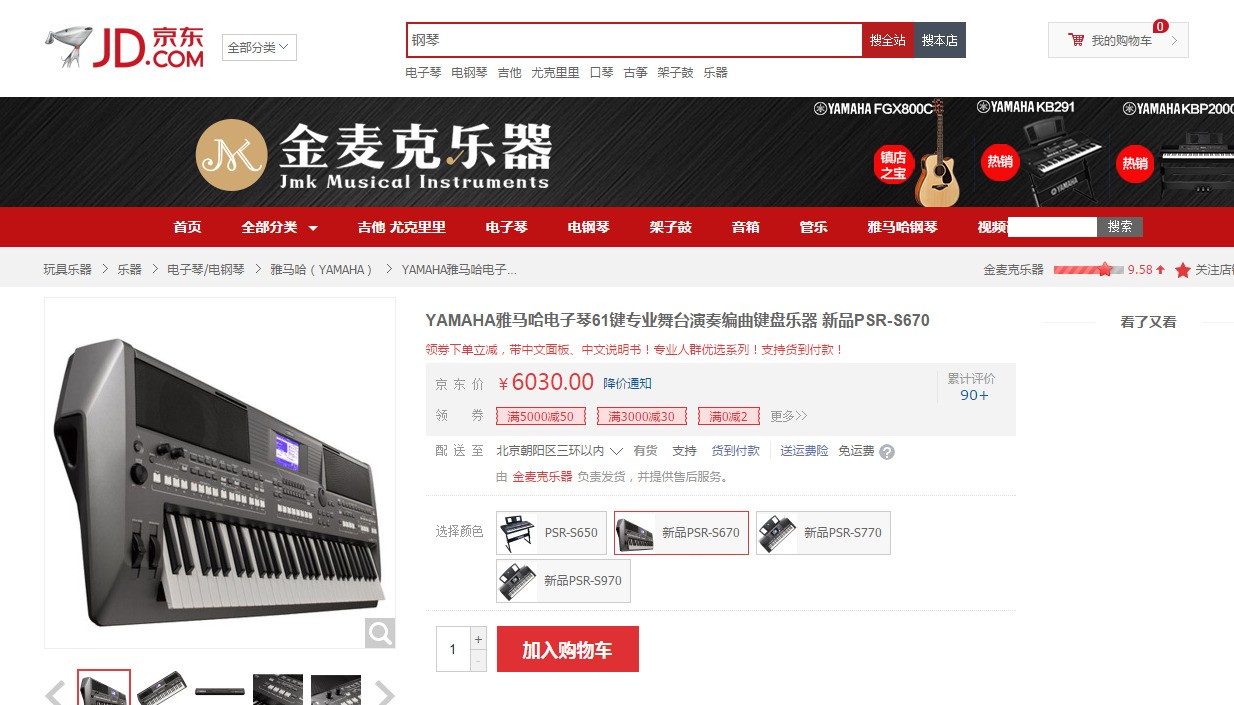Viewport: 1234px width, 705px height.
Task: Add item with 加入购物车 button
Action: [567, 649]
